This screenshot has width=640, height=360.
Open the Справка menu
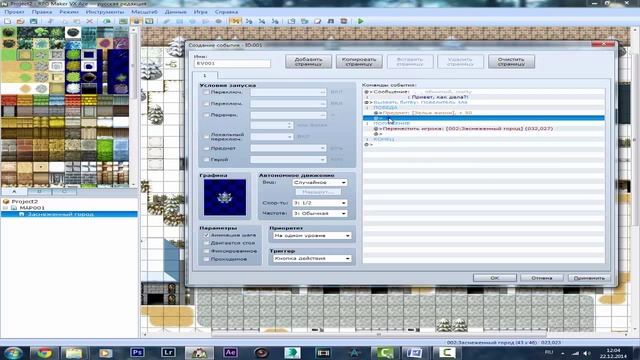(x=226, y=12)
